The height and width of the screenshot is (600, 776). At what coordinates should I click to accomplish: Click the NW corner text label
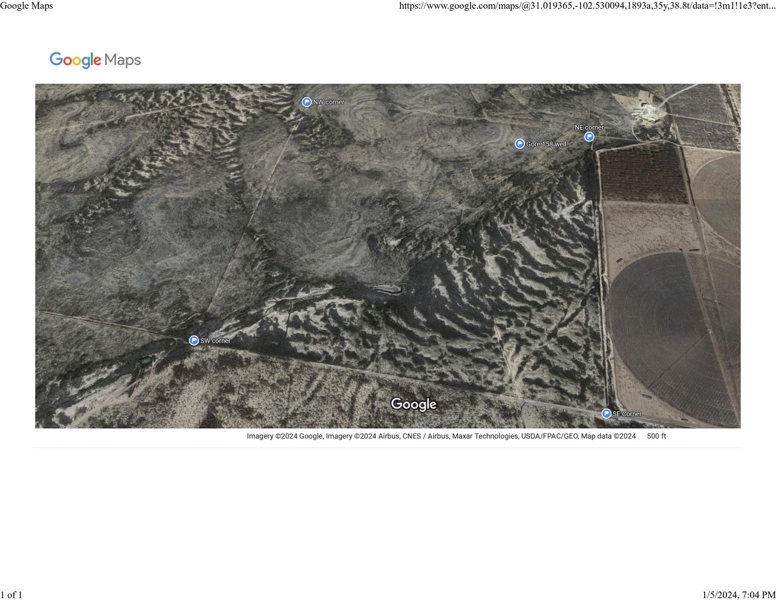point(328,102)
